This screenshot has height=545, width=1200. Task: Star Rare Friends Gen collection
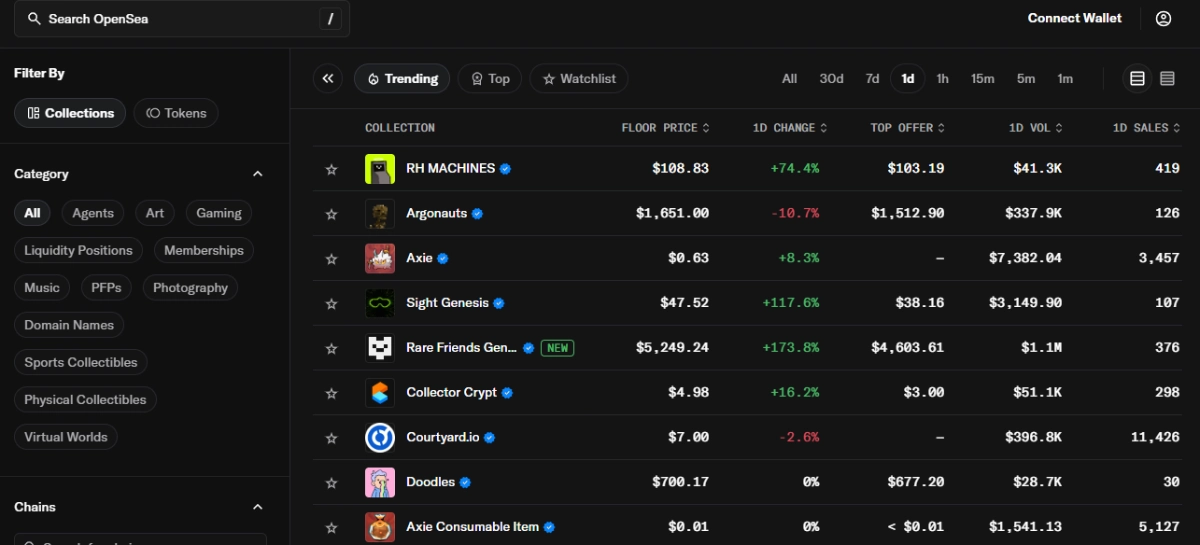point(331,348)
